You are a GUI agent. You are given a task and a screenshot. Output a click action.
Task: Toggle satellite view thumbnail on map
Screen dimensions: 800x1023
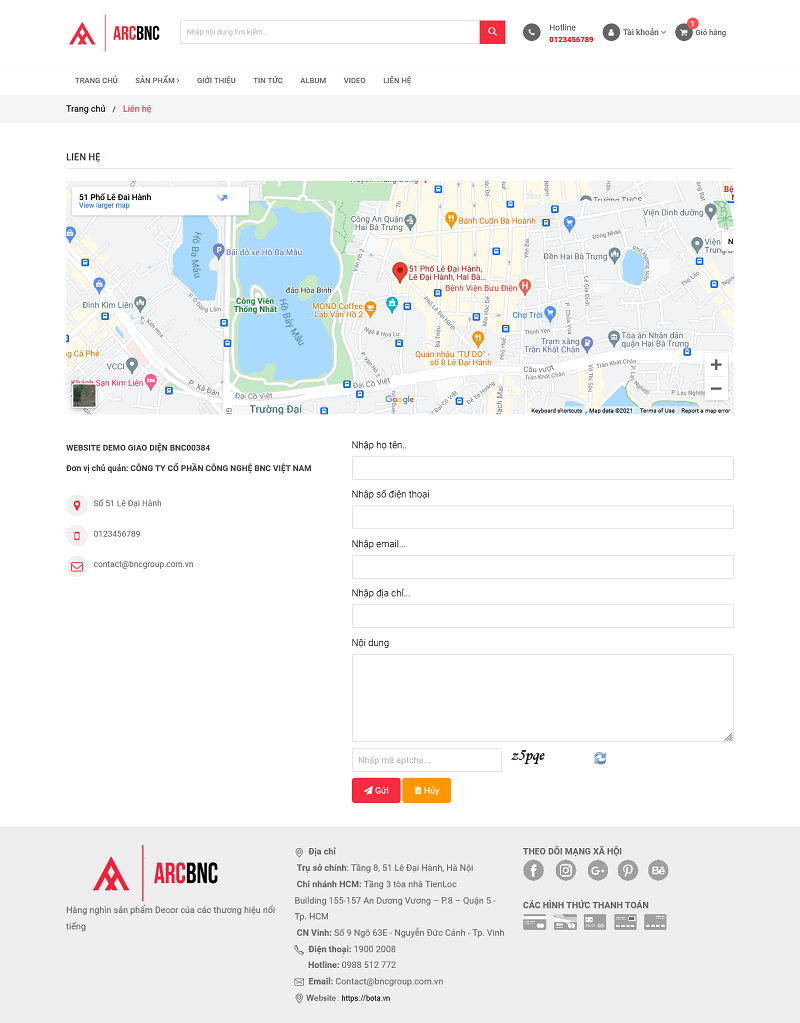pyautogui.click(x=84, y=396)
